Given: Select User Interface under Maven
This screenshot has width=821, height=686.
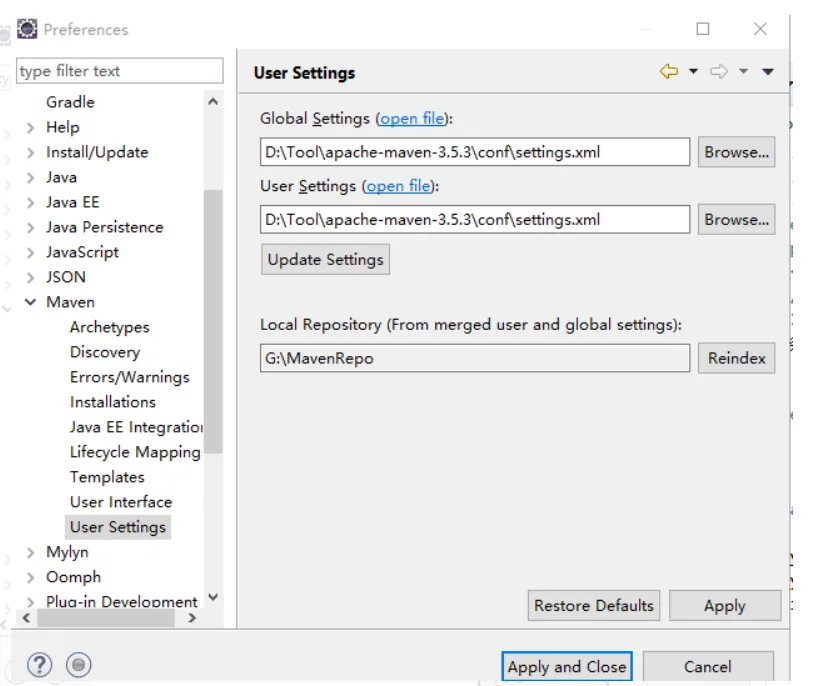Looking at the screenshot, I should click(121, 502).
